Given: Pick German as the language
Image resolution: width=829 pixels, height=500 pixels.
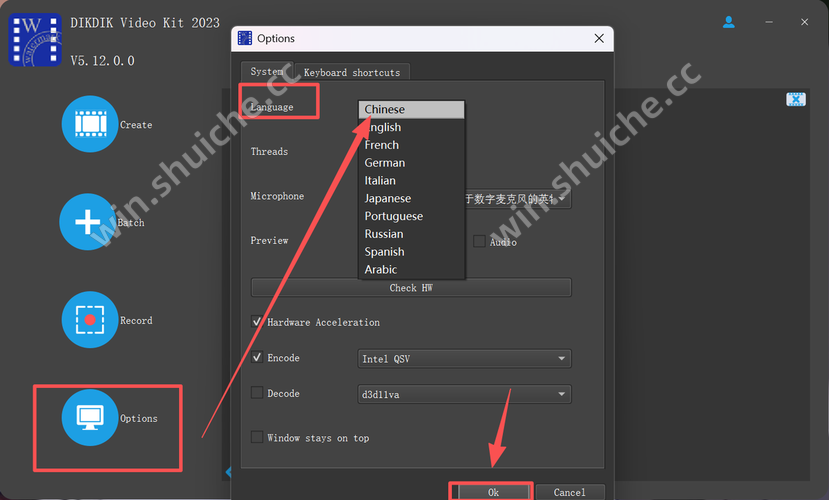Looking at the screenshot, I should [411, 163].
